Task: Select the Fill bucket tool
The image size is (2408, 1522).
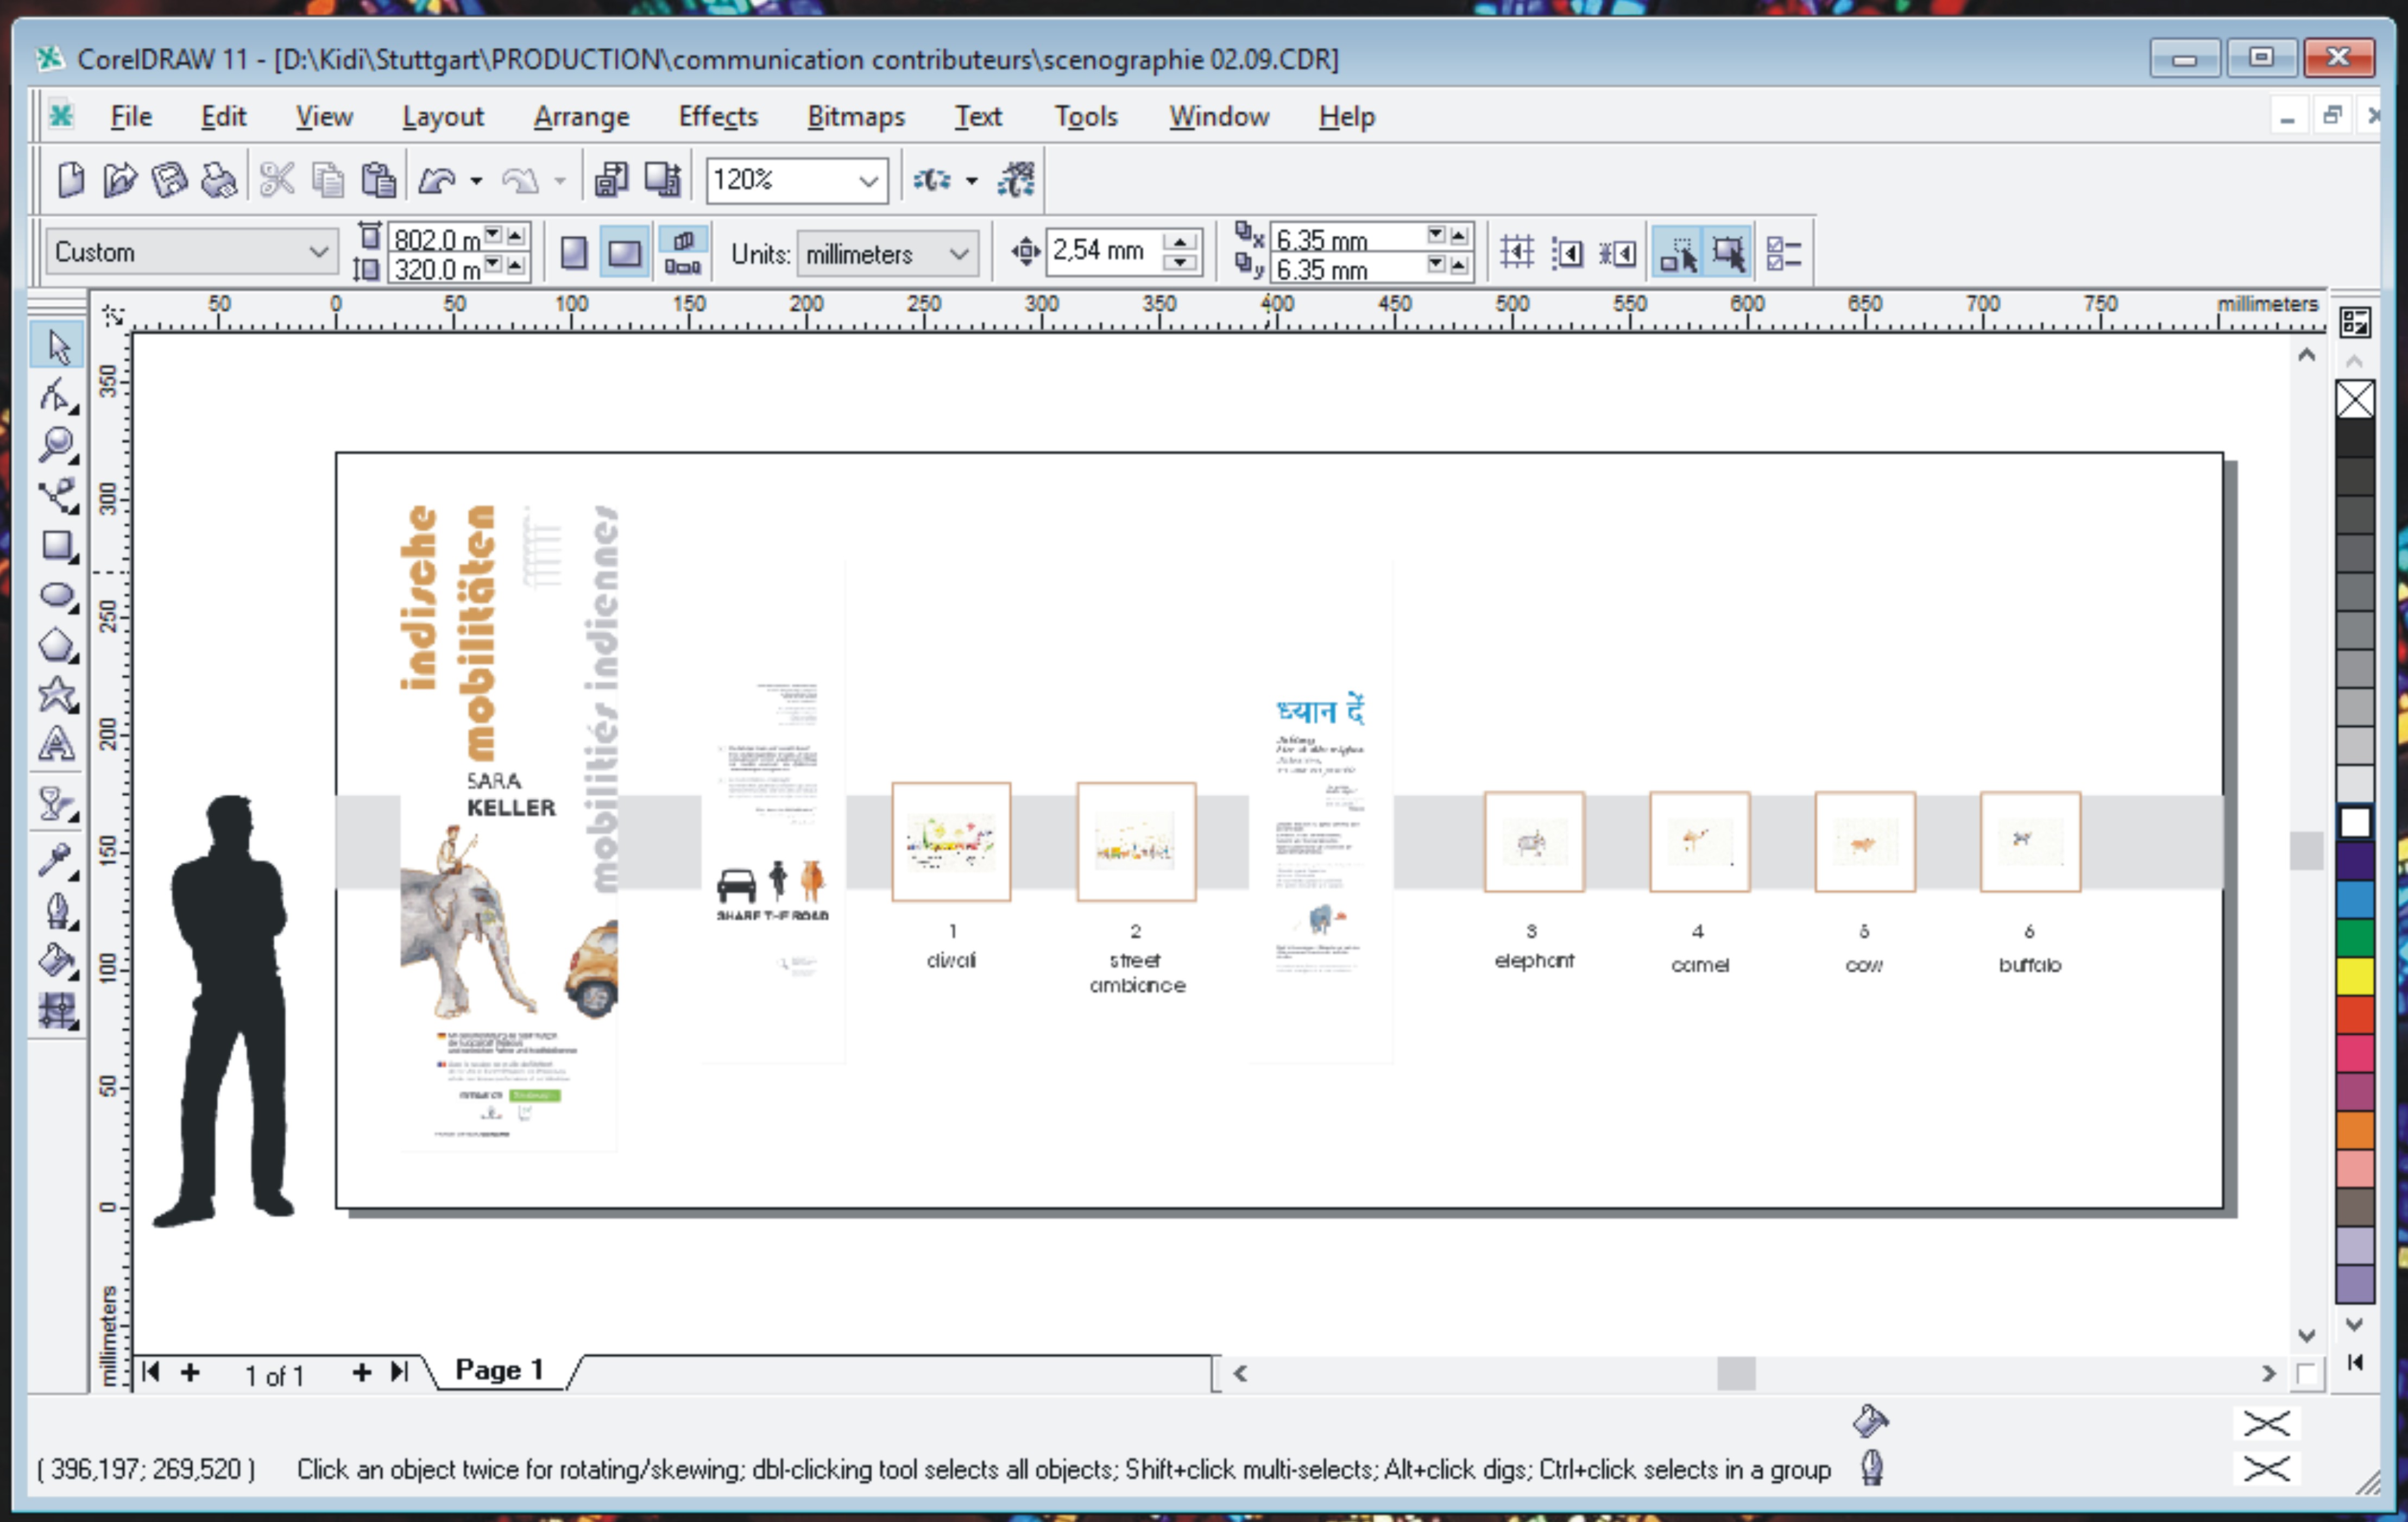Action: (x=58, y=962)
